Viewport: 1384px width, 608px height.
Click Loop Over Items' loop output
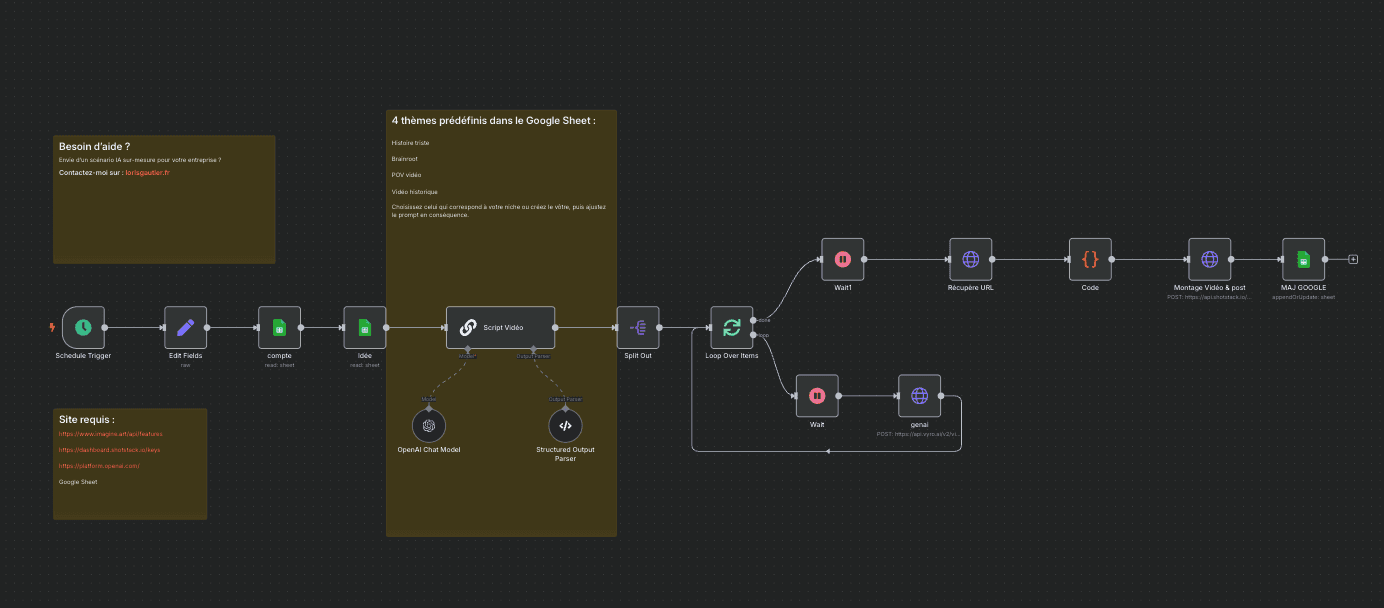(x=754, y=335)
